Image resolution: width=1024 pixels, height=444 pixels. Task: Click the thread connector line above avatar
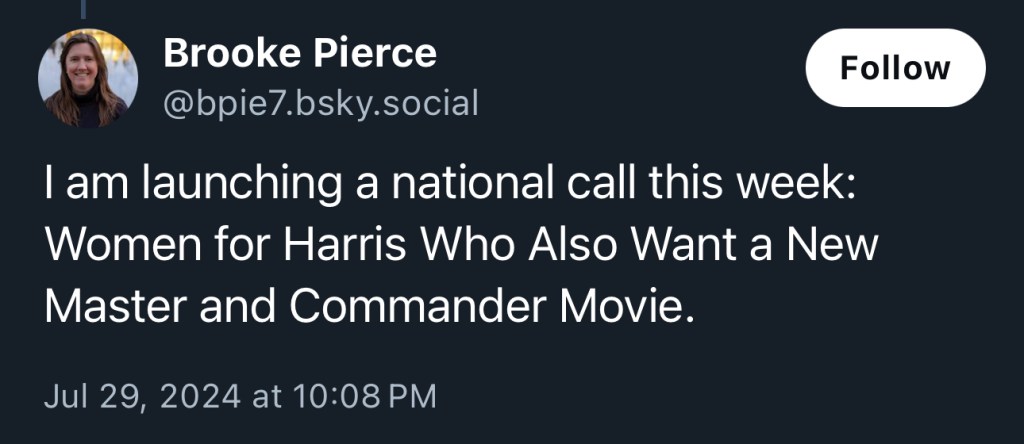[84, 8]
